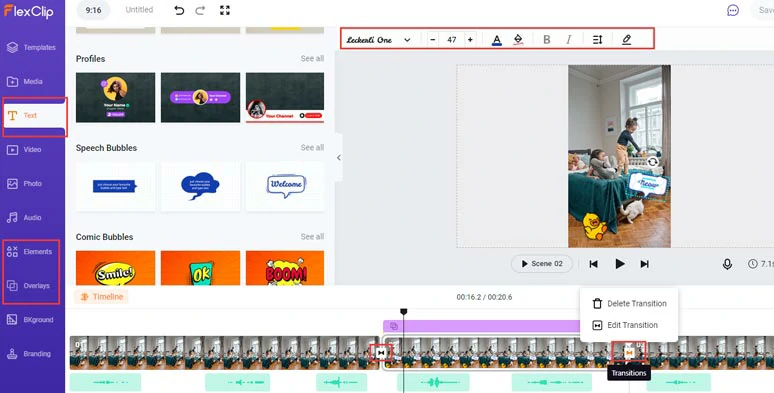Play Scene 02
Viewport: 774px width, 393px height.
[x=542, y=264]
